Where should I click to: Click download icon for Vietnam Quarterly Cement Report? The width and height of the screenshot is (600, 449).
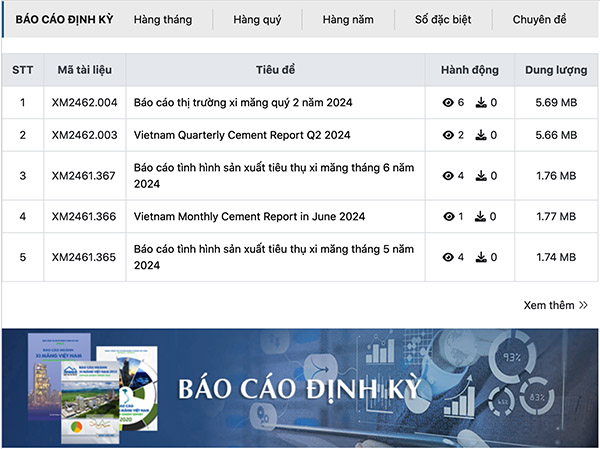[x=481, y=135]
